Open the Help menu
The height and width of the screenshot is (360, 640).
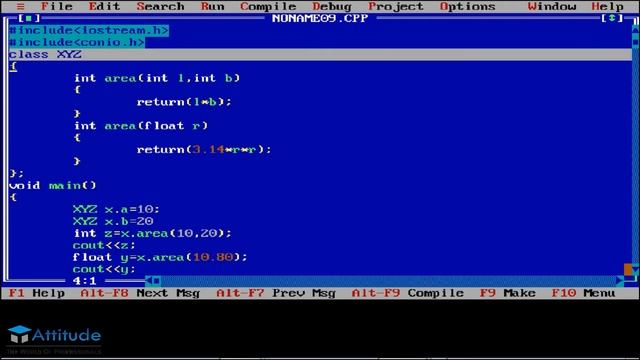[x=608, y=7]
